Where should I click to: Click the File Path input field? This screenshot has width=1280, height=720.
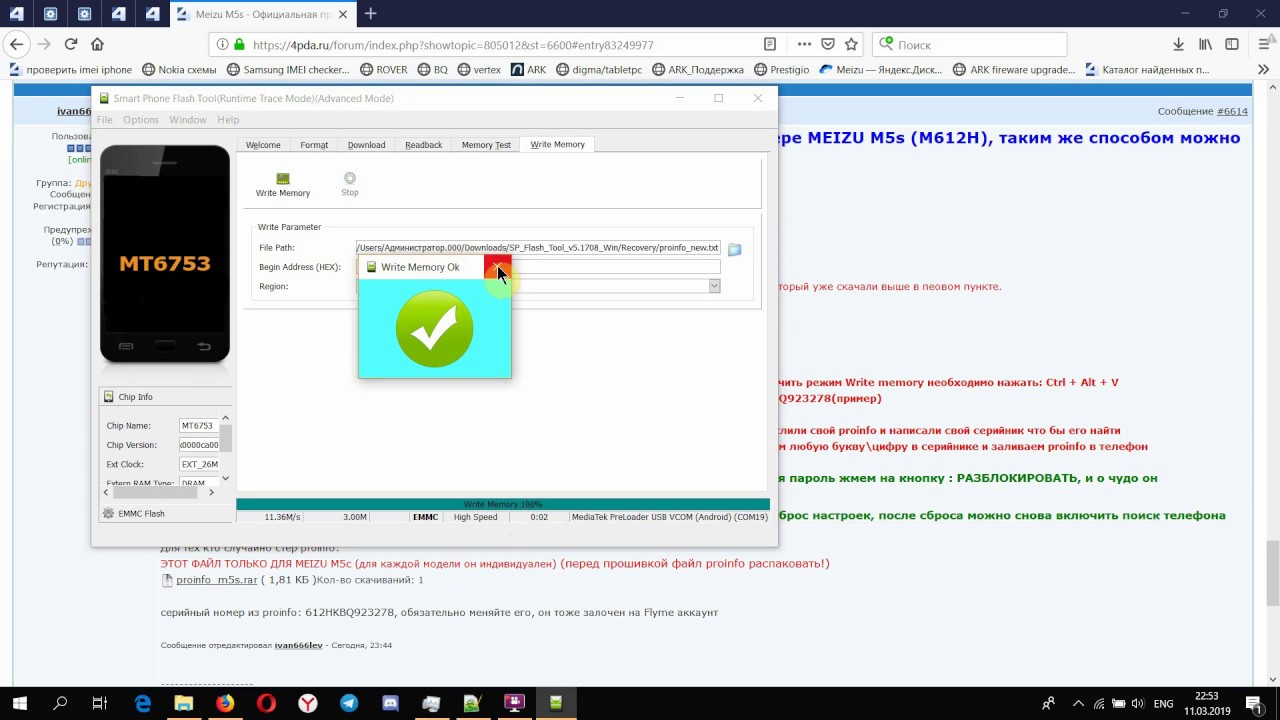point(538,248)
